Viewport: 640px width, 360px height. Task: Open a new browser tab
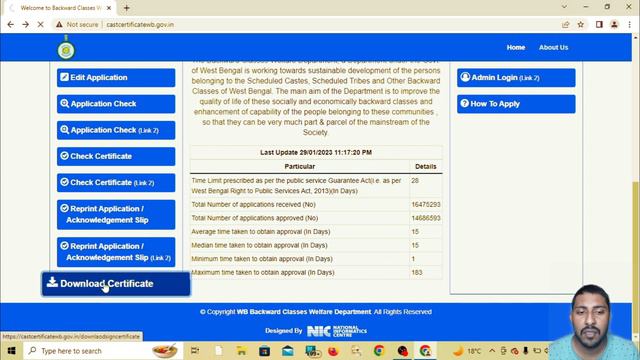click(127, 8)
